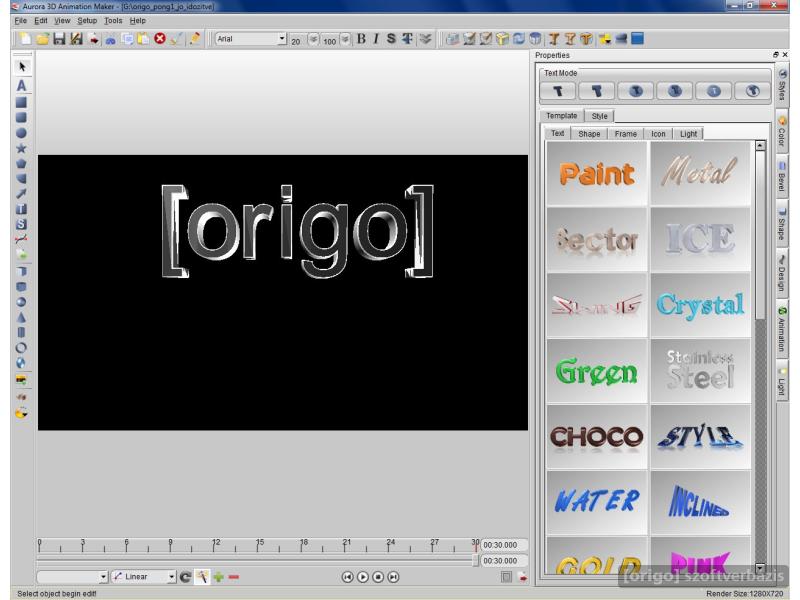Open the 100 value dropdown arrow

point(345,39)
